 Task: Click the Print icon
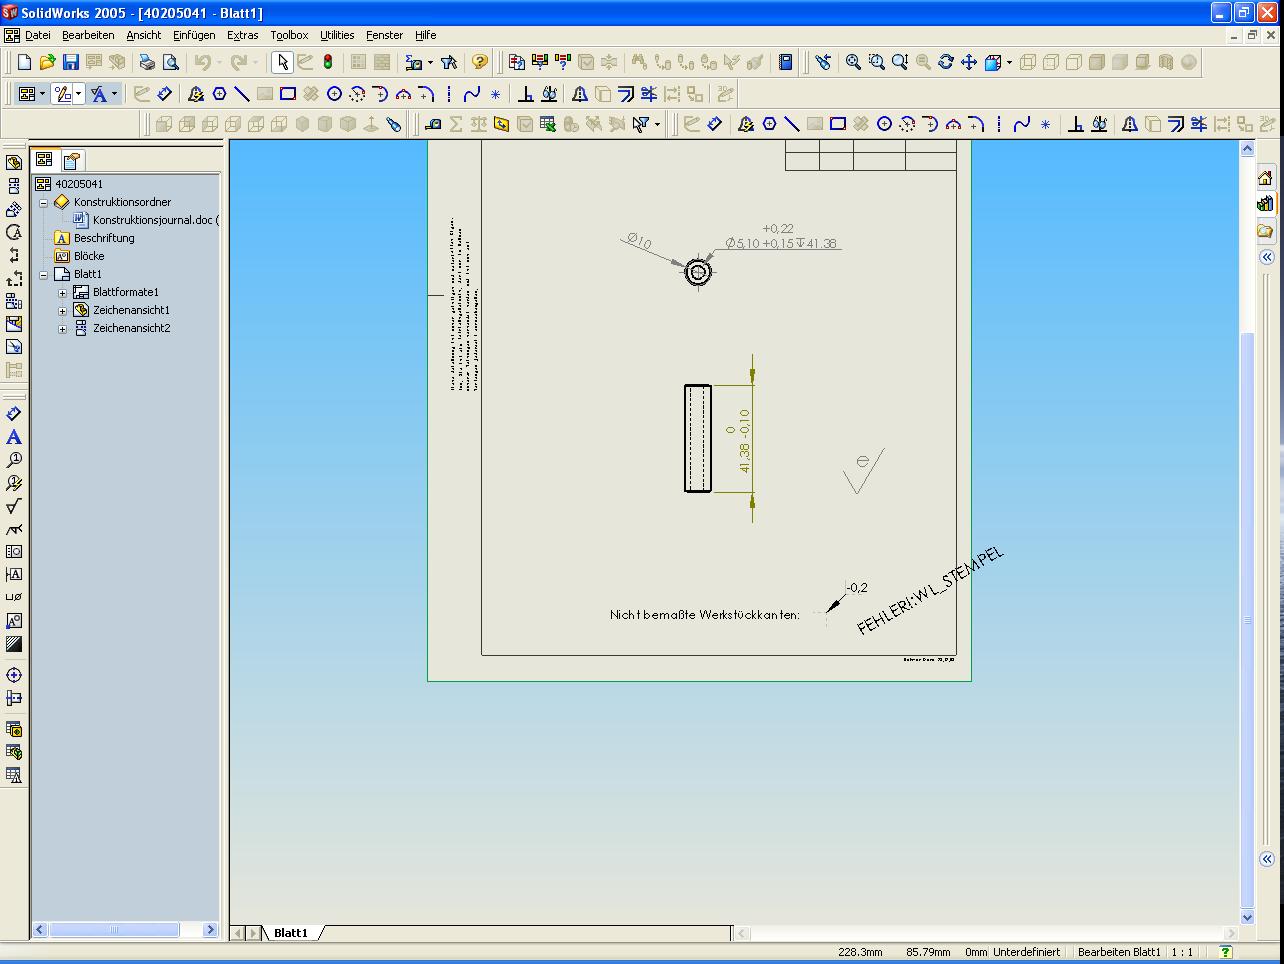pos(147,62)
